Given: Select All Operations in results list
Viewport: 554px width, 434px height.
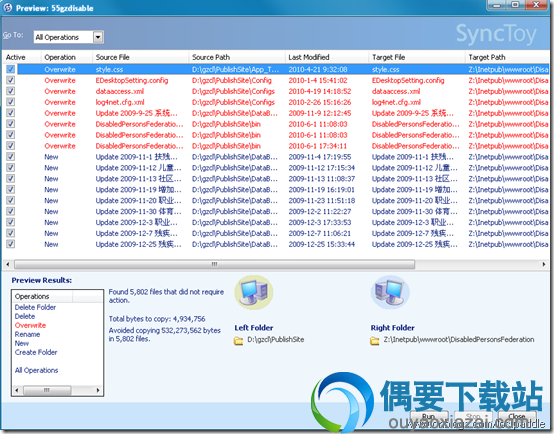Looking at the screenshot, I should (36, 370).
